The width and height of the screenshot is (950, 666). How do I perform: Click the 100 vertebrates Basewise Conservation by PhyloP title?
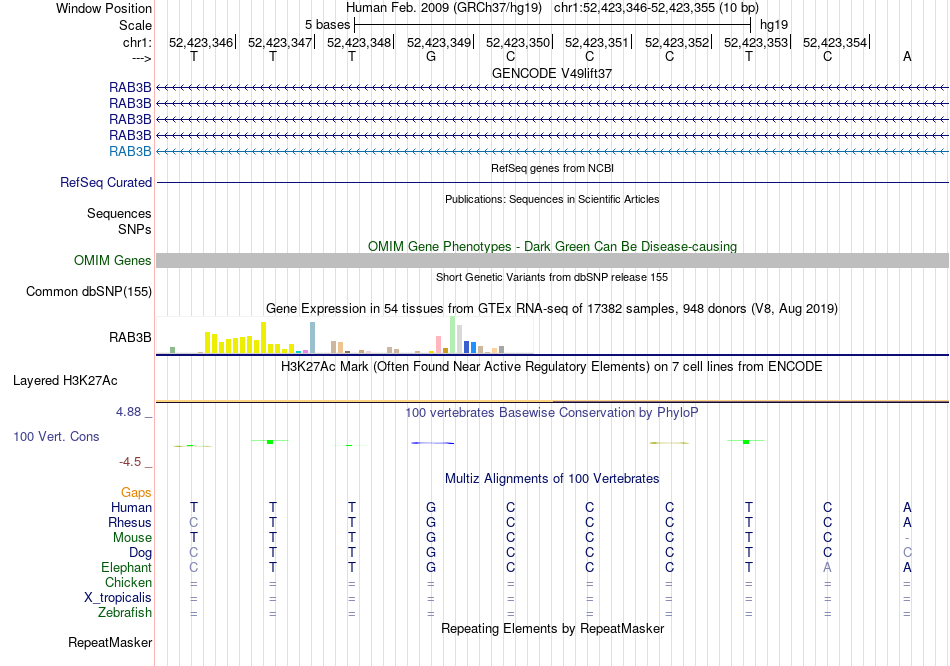552,413
